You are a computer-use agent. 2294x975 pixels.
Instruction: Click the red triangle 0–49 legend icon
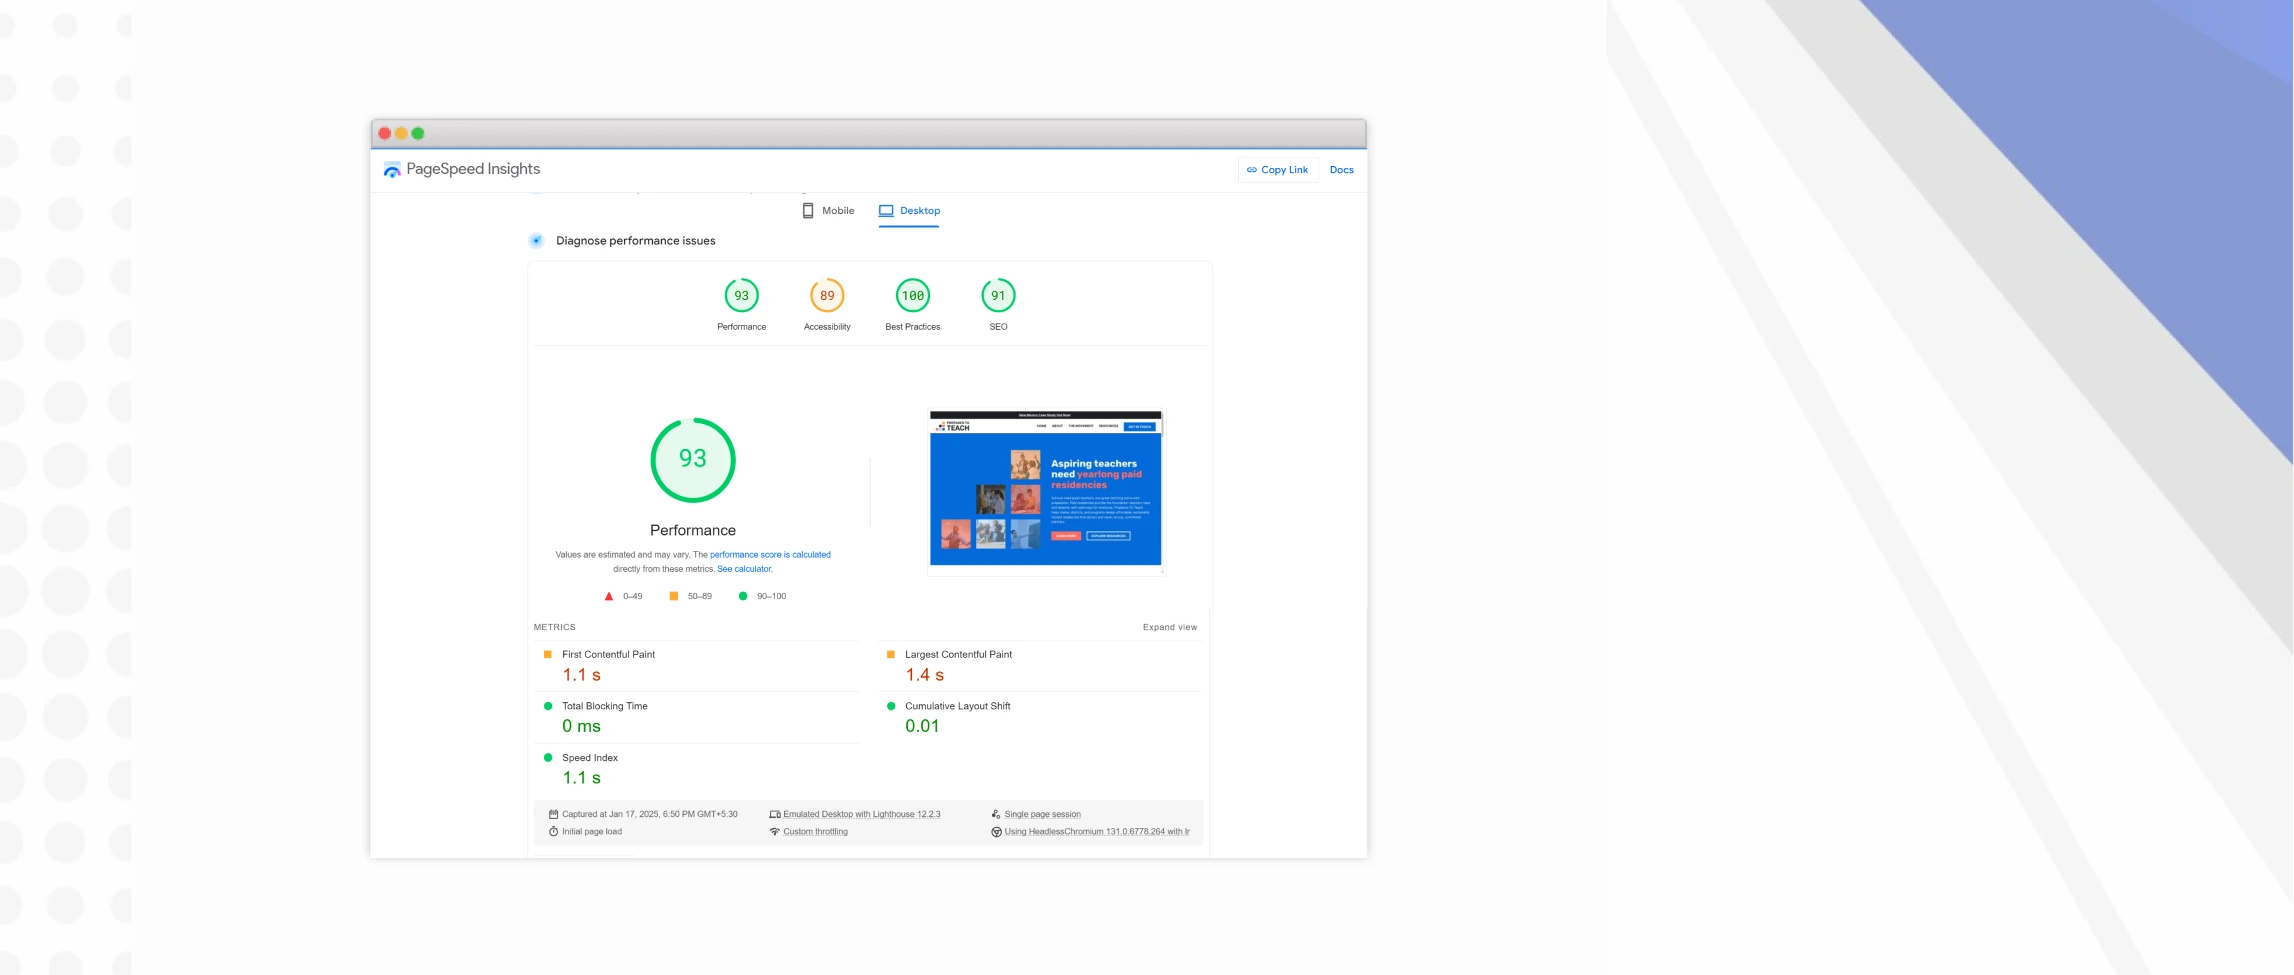(x=608, y=596)
